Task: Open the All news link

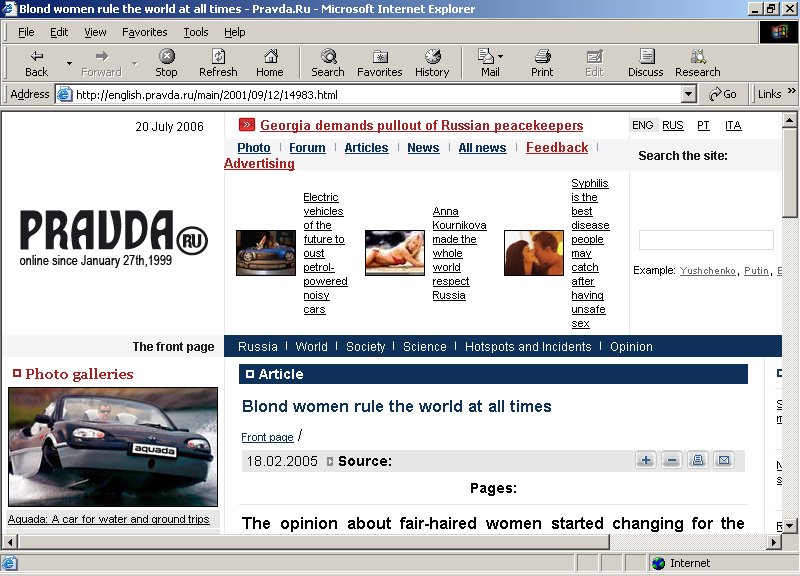Action: (x=482, y=147)
